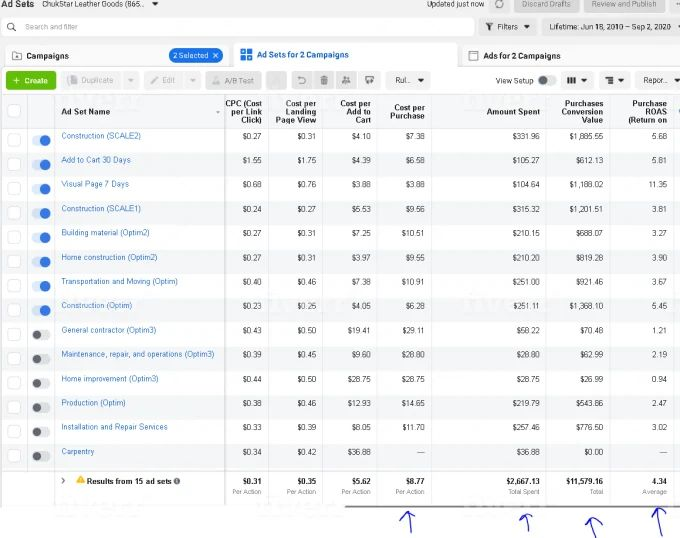Toggle off Visual Page 7 Days ad set
Screen dimensions: 680x538
41,189
